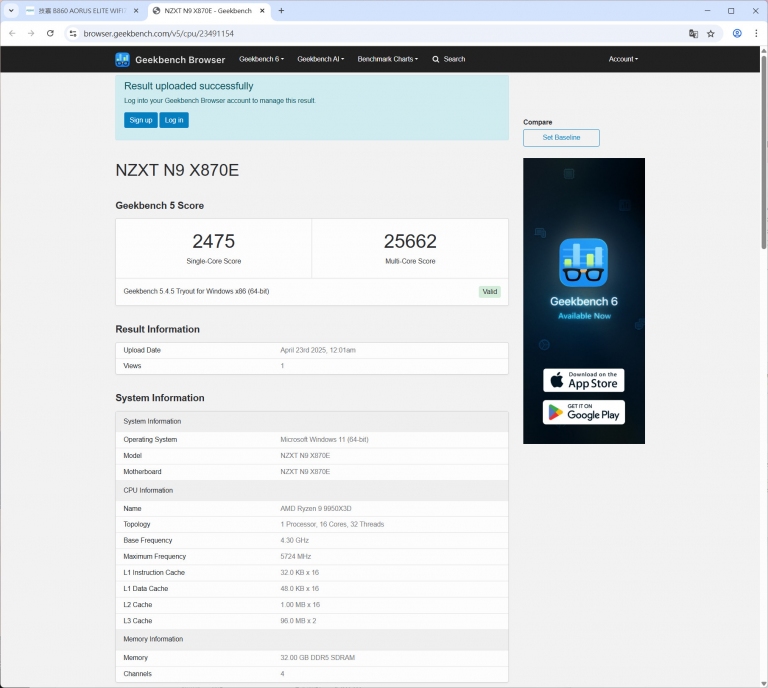Click the Log in button
Image resolution: width=768 pixels, height=688 pixels.
pyautogui.click(x=174, y=120)
